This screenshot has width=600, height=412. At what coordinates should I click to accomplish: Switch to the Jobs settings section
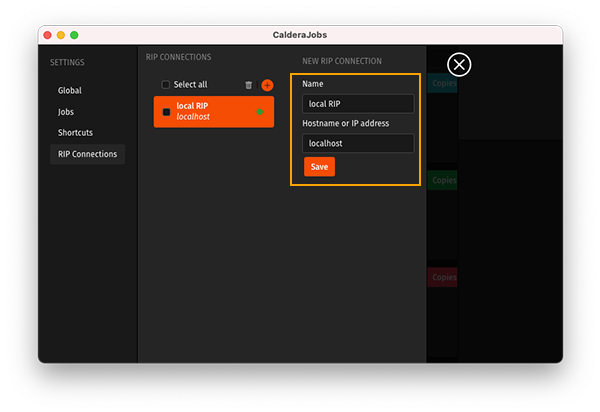tap(66, 112)
